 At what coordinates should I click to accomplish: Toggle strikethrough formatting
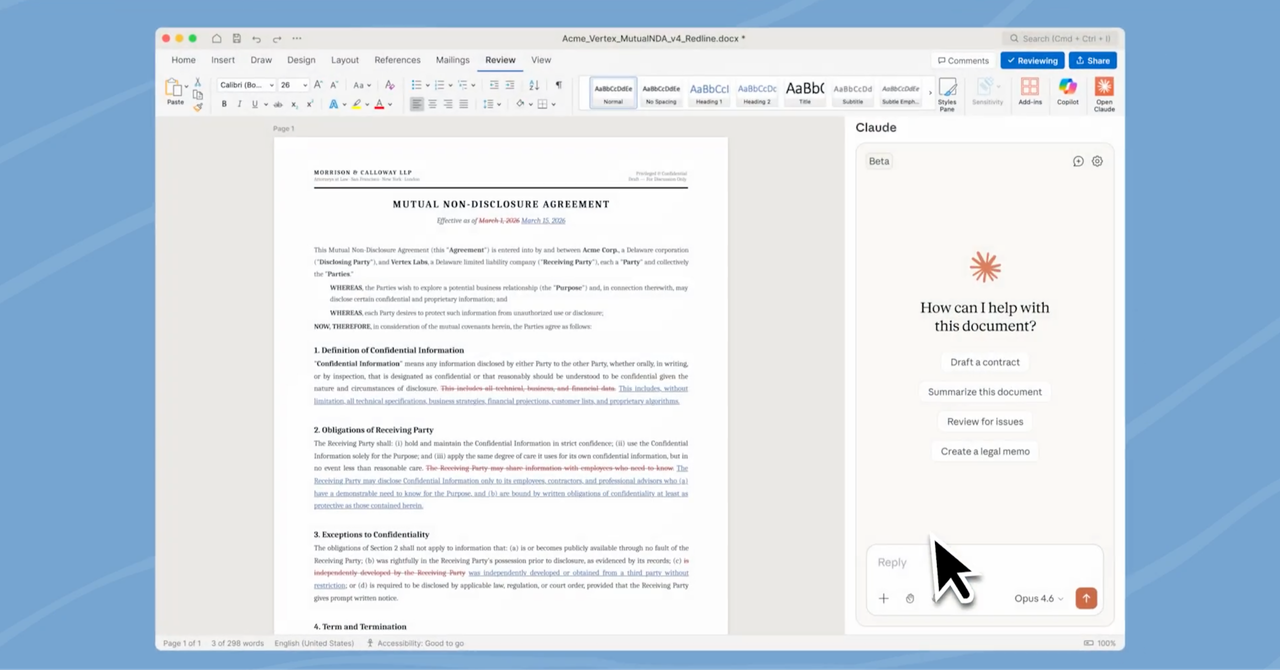point(277,104)
